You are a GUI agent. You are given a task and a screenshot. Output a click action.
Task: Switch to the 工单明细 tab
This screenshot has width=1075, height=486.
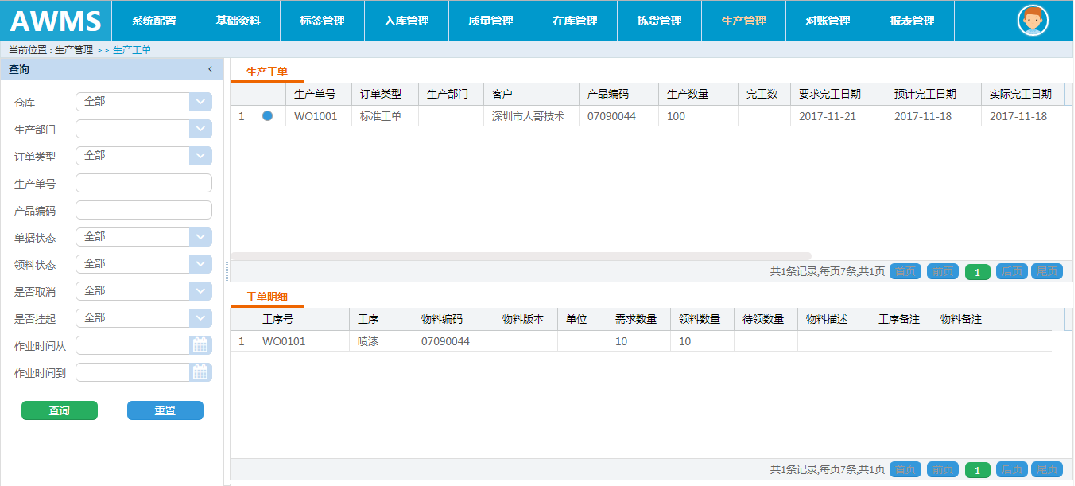tap(267, 297)
